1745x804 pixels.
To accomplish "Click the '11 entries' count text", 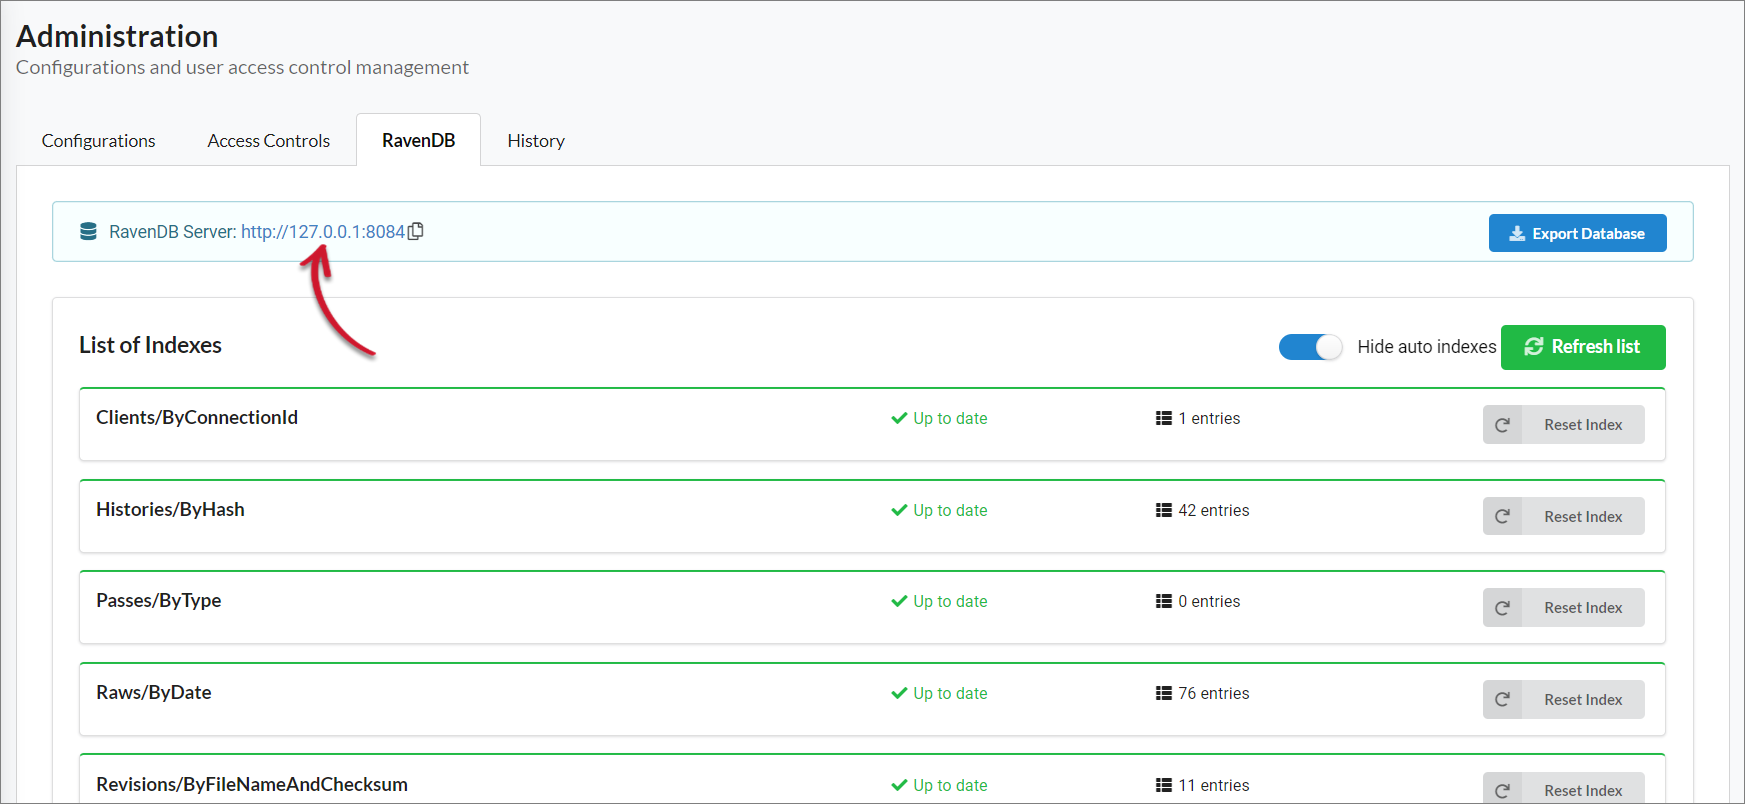I will click(1214, 785).
